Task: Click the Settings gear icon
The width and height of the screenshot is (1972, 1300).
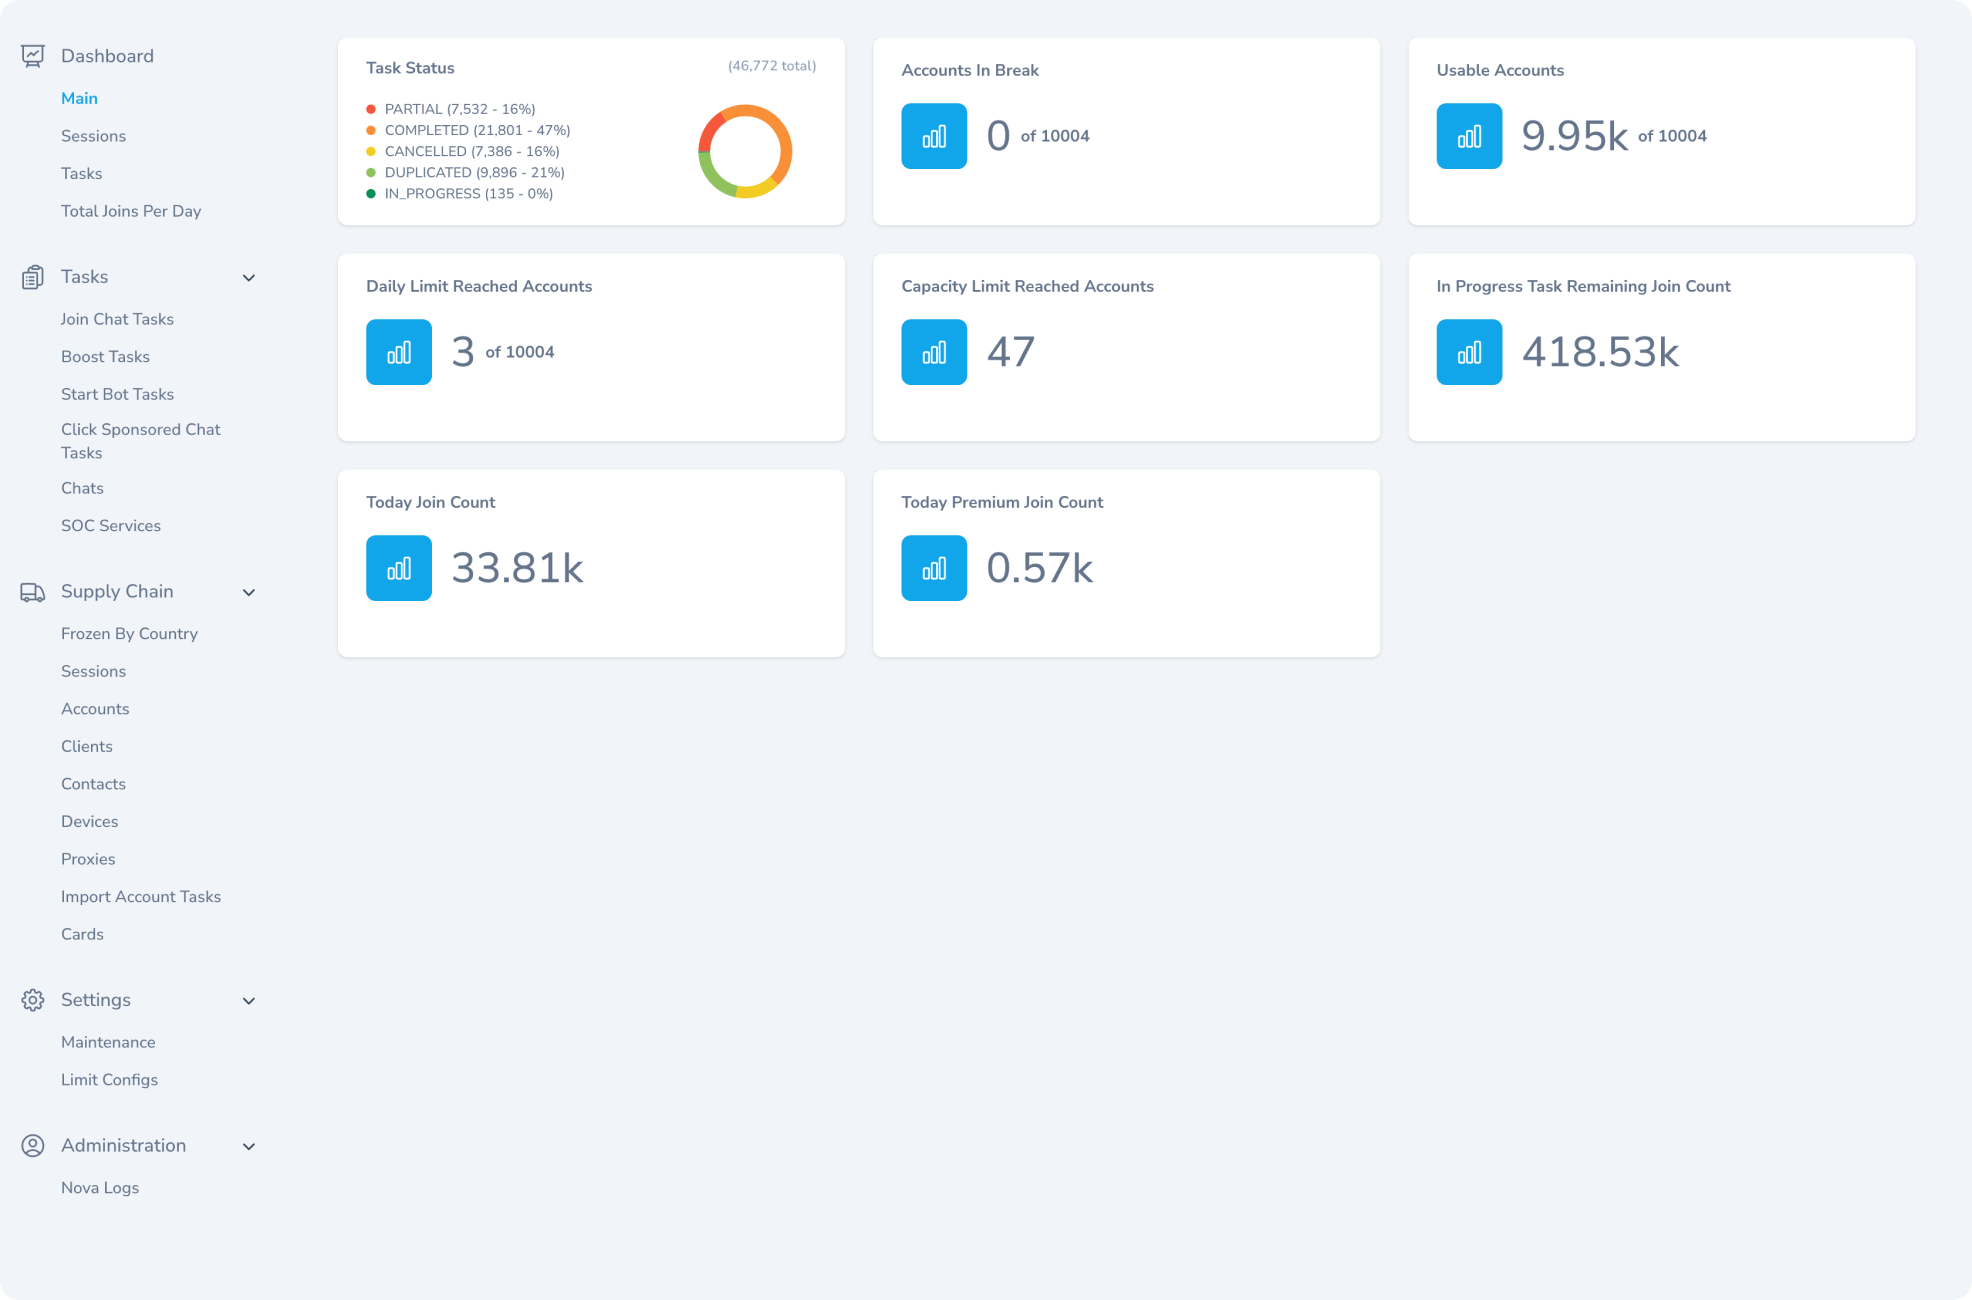Action: (x=33, y=1000)
